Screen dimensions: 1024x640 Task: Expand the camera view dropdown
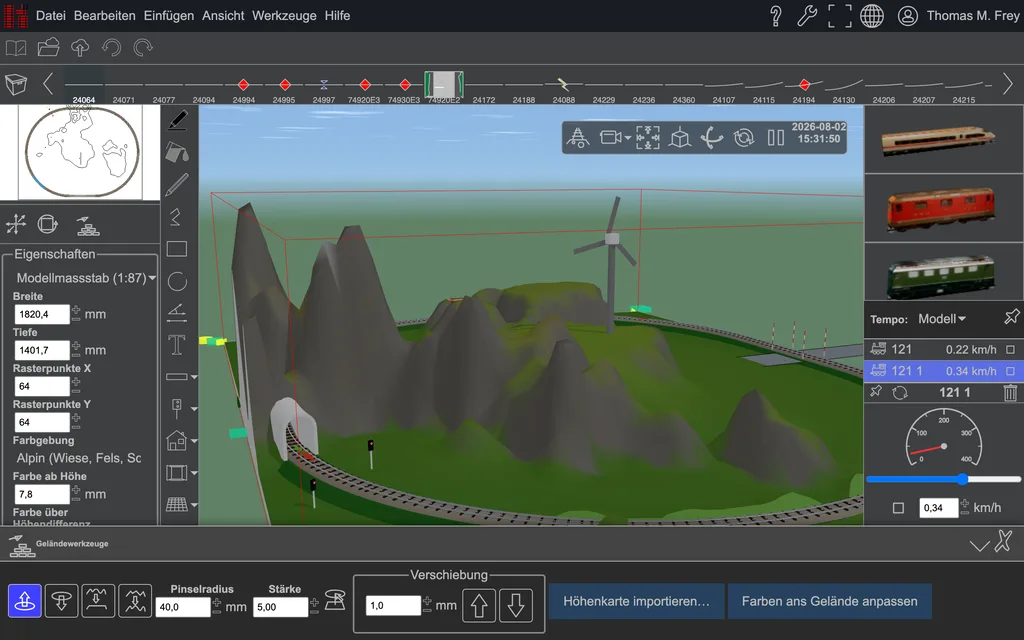tap(628, 138)
